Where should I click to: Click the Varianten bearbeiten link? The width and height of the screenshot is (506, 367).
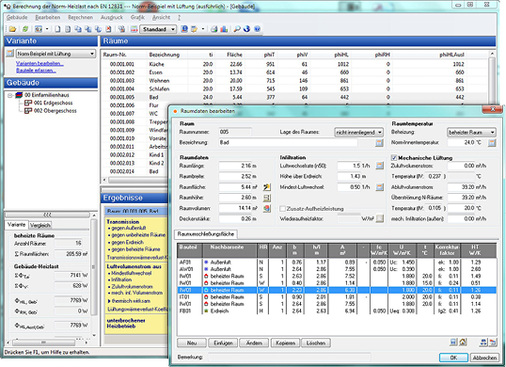pyautogui.click(x=40, y=63)
